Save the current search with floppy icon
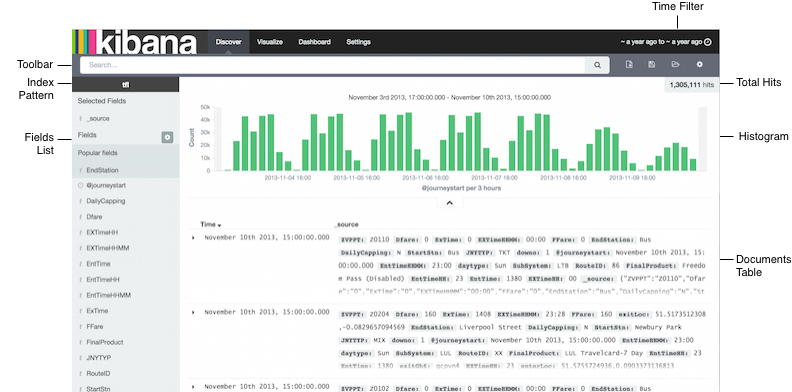The image size is (792, 392). (652, 65)
